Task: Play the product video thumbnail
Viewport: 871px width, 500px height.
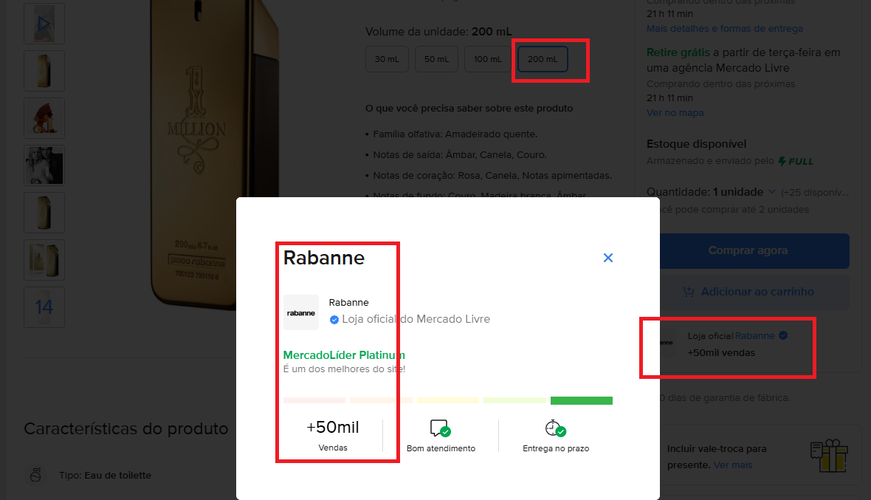Action: (x=44, y=23)
